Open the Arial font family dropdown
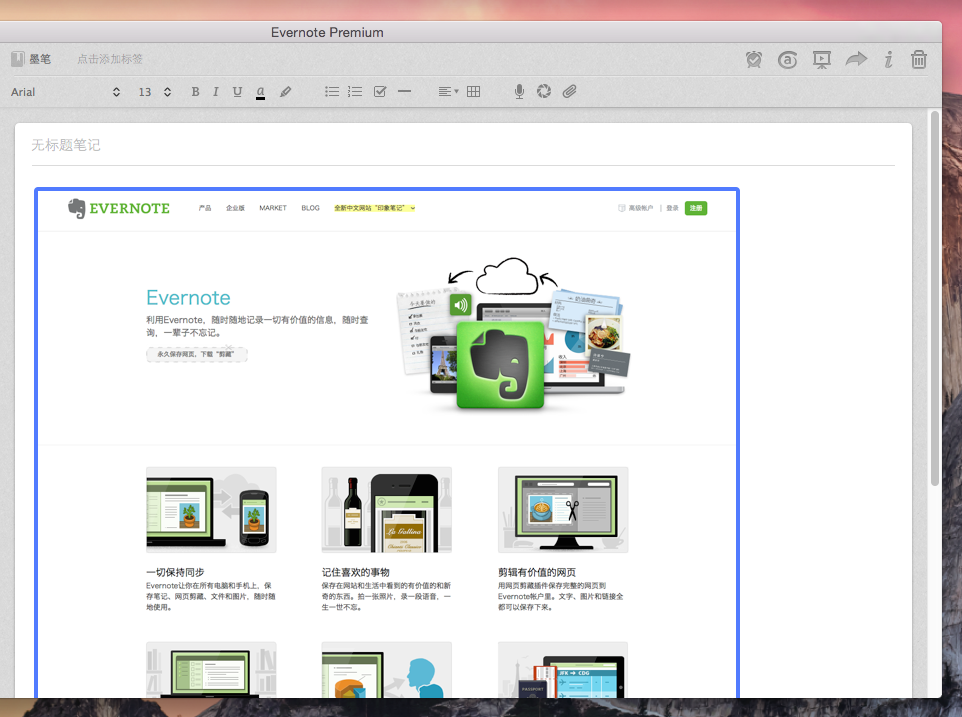 (x=65, y=92)
